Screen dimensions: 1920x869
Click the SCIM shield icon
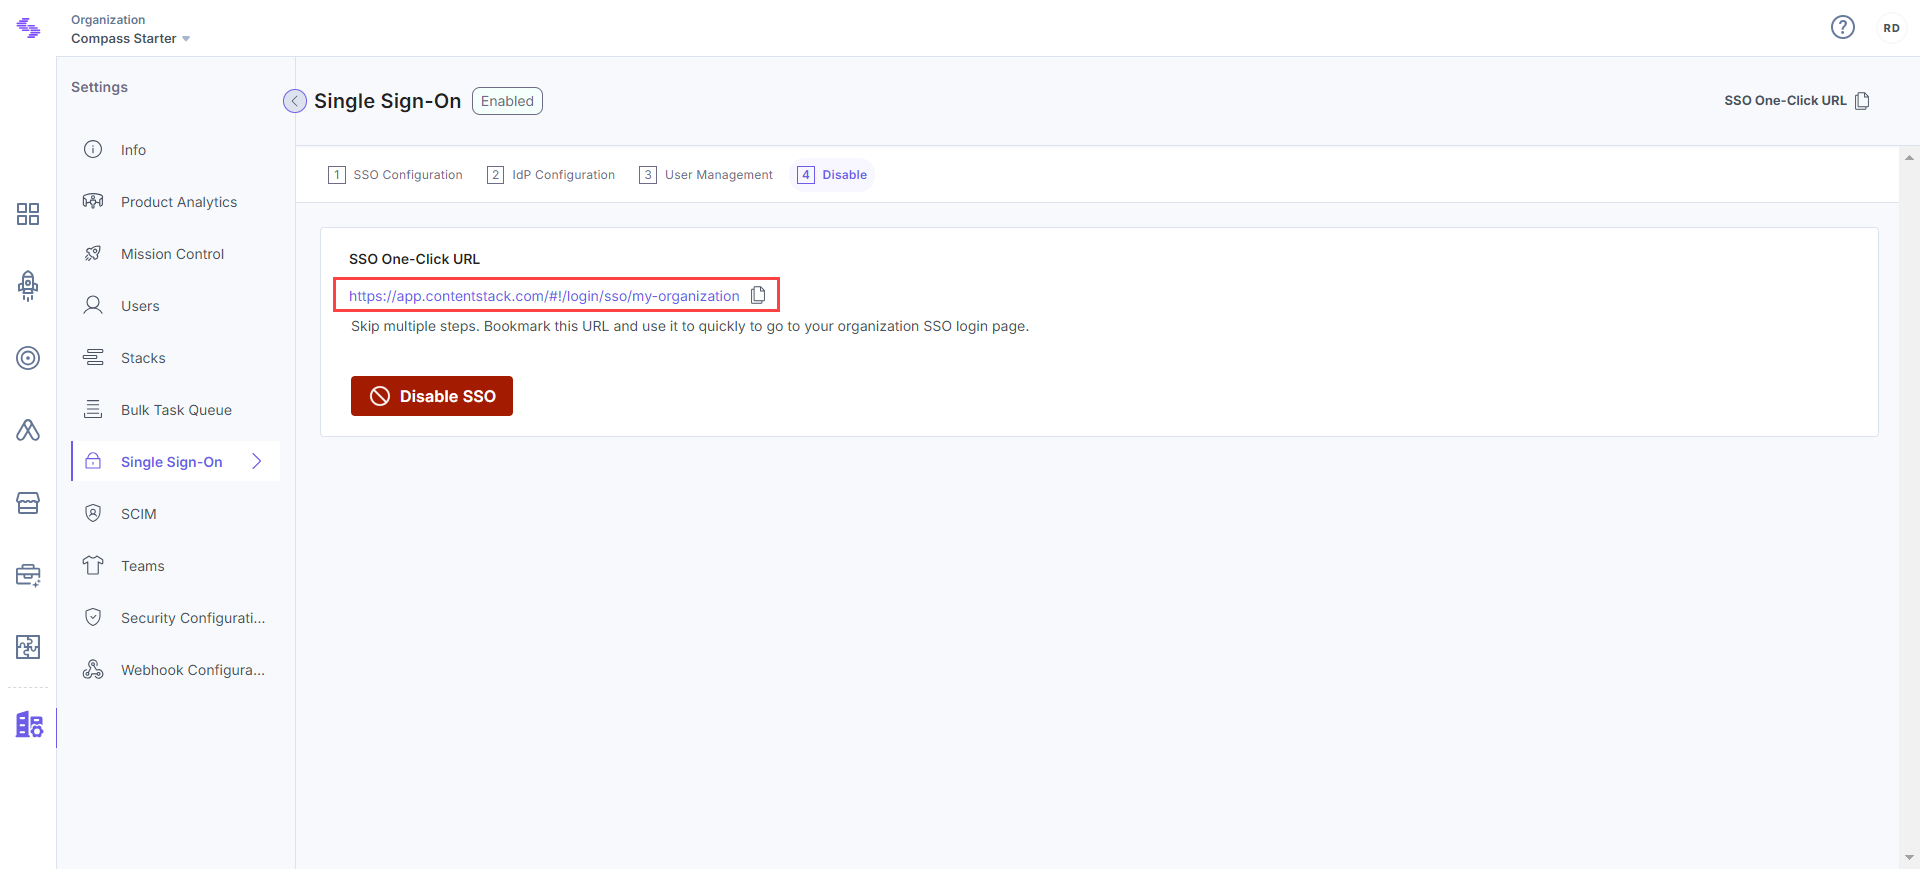(93, 513)
